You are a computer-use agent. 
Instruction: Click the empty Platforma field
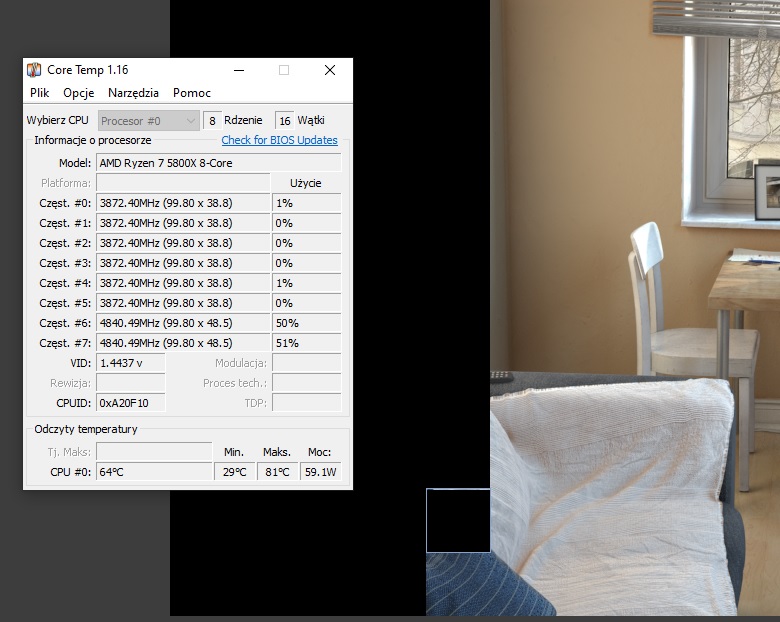pyautogui.click(x=183, y=183)
